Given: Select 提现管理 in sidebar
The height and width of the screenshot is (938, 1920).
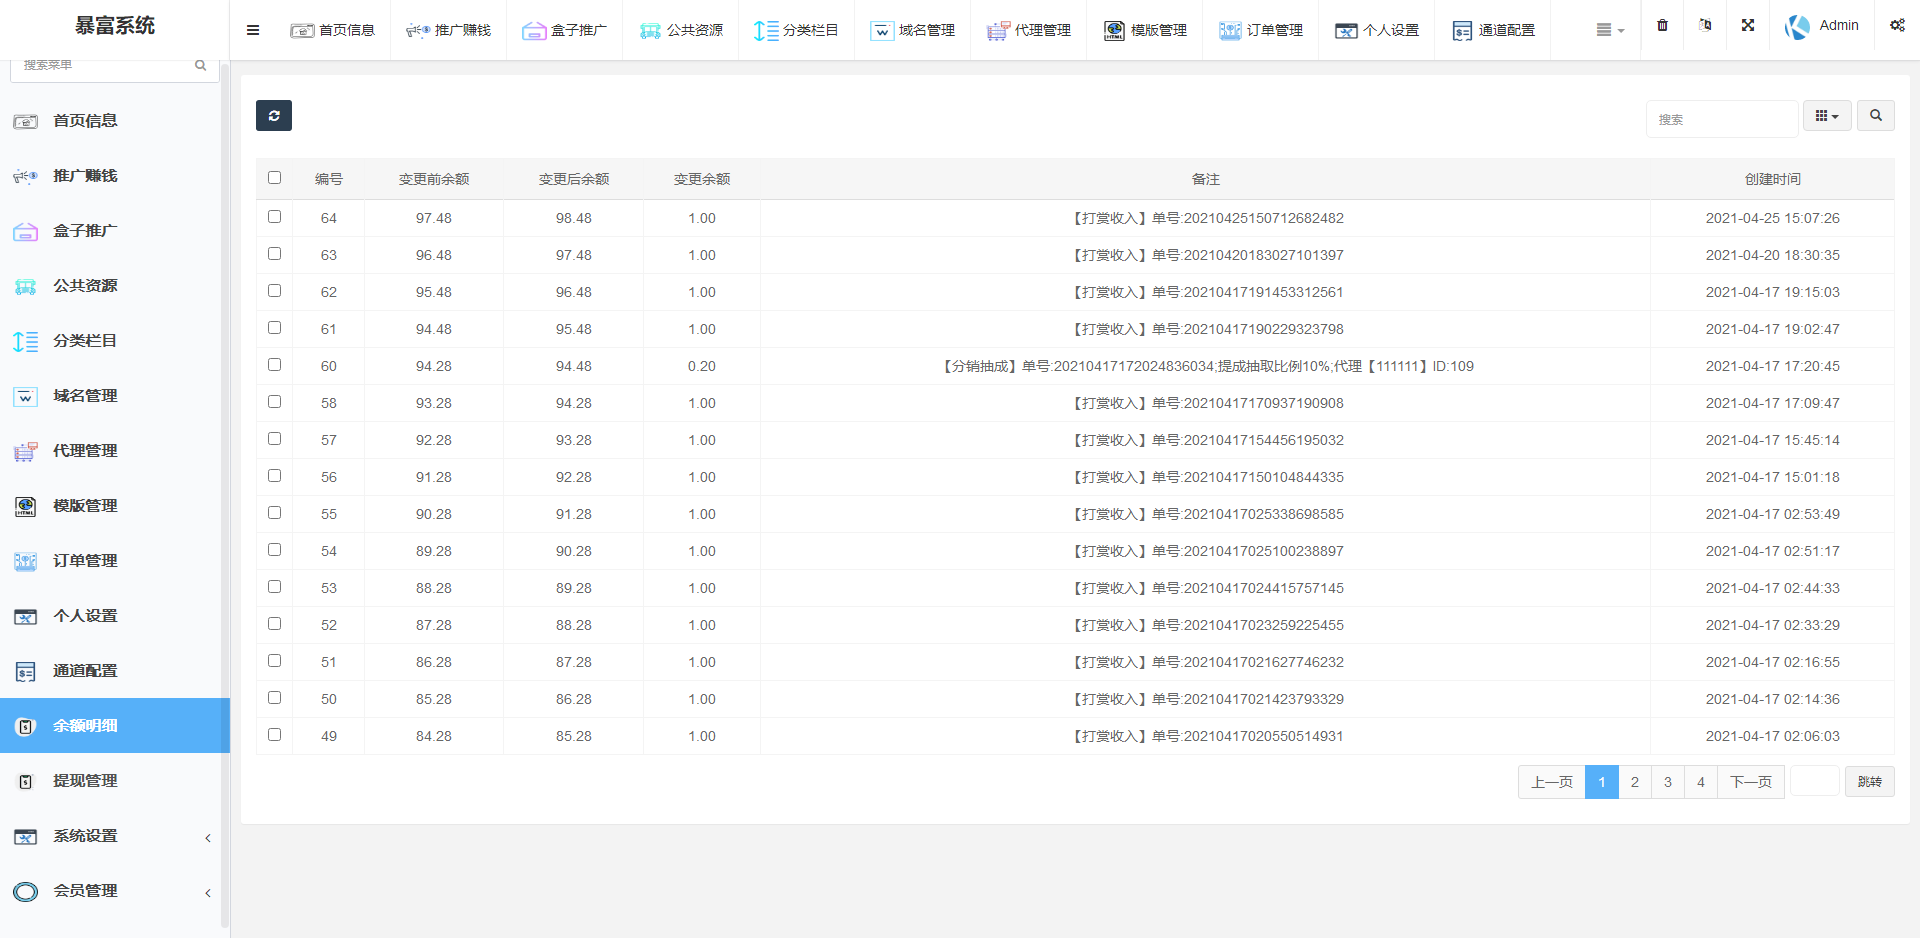Looking at the screenshot, I should (x=85, y=781).
